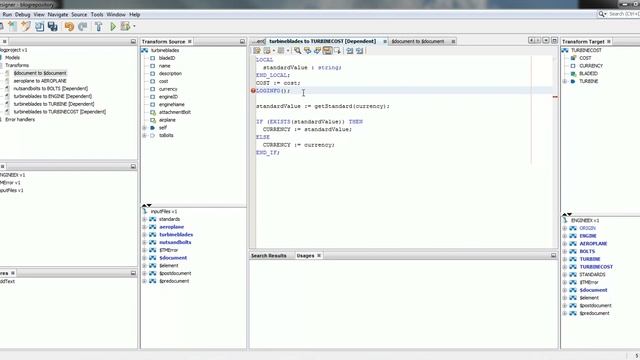This screenshot has width=640, height=360.
Task: Select the currency field in Transform Source
Action: coord(168,89)
